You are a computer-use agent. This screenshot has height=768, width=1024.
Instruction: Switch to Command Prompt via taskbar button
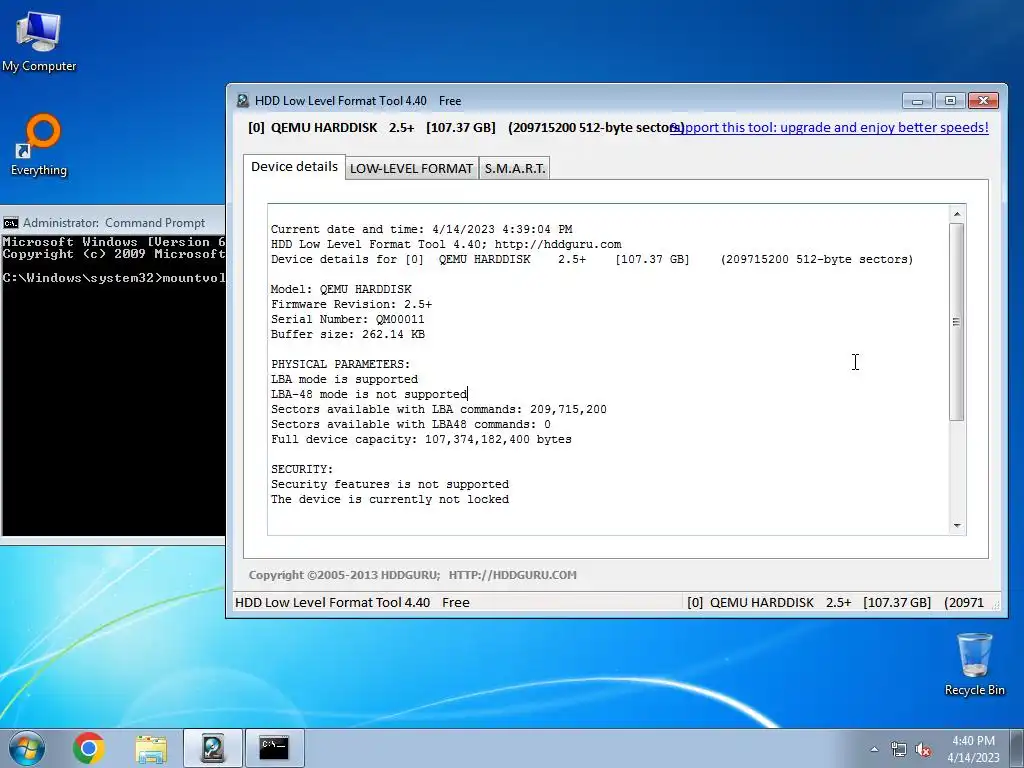pyautogui.click(x=274, y=748)
